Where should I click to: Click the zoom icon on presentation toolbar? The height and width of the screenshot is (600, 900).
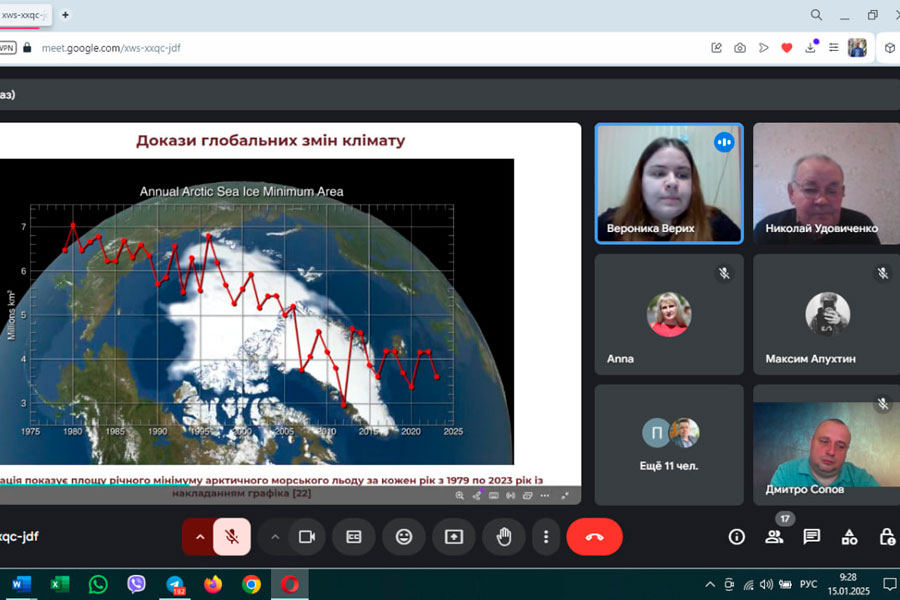click(459, 496)
